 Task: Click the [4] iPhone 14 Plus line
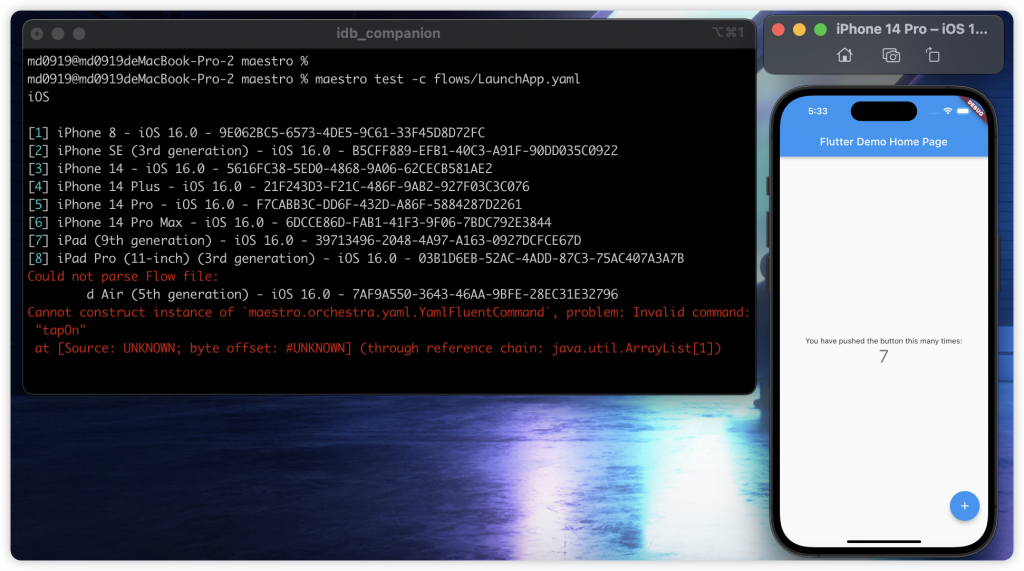(278, 187)
